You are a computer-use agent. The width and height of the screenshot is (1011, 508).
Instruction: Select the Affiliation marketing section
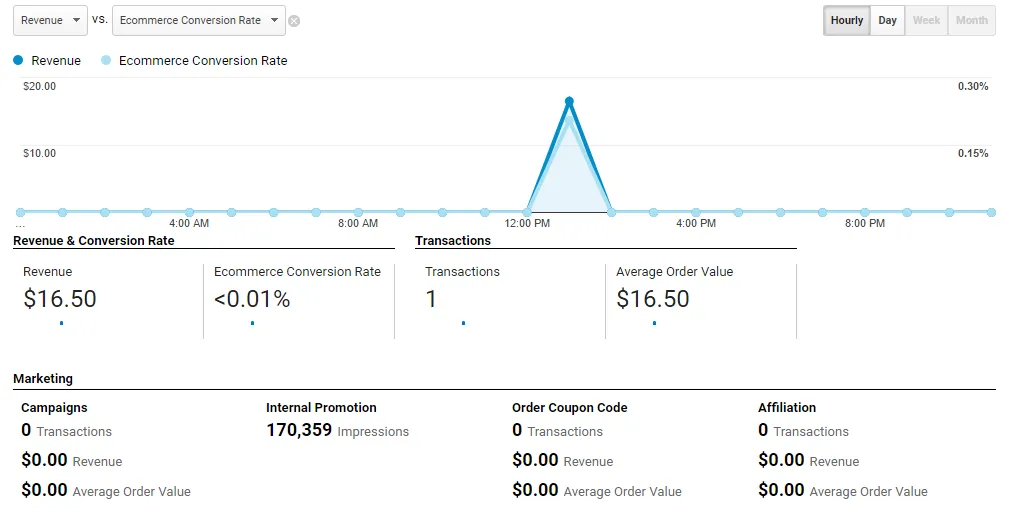[787, 408]
